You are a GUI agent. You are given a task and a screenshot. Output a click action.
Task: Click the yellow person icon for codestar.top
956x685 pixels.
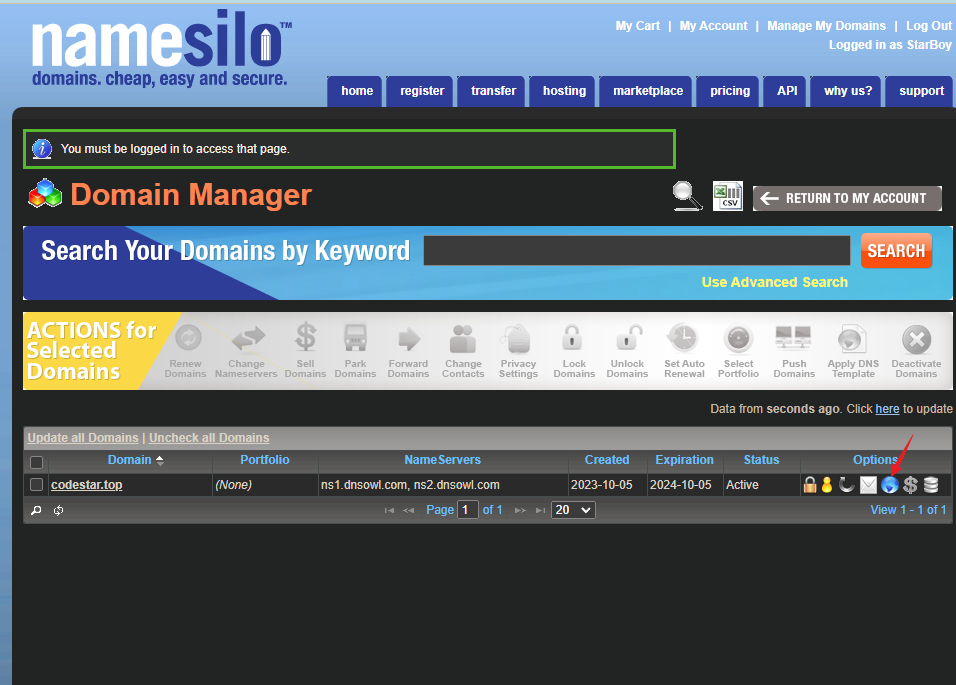tap(827, 485)
